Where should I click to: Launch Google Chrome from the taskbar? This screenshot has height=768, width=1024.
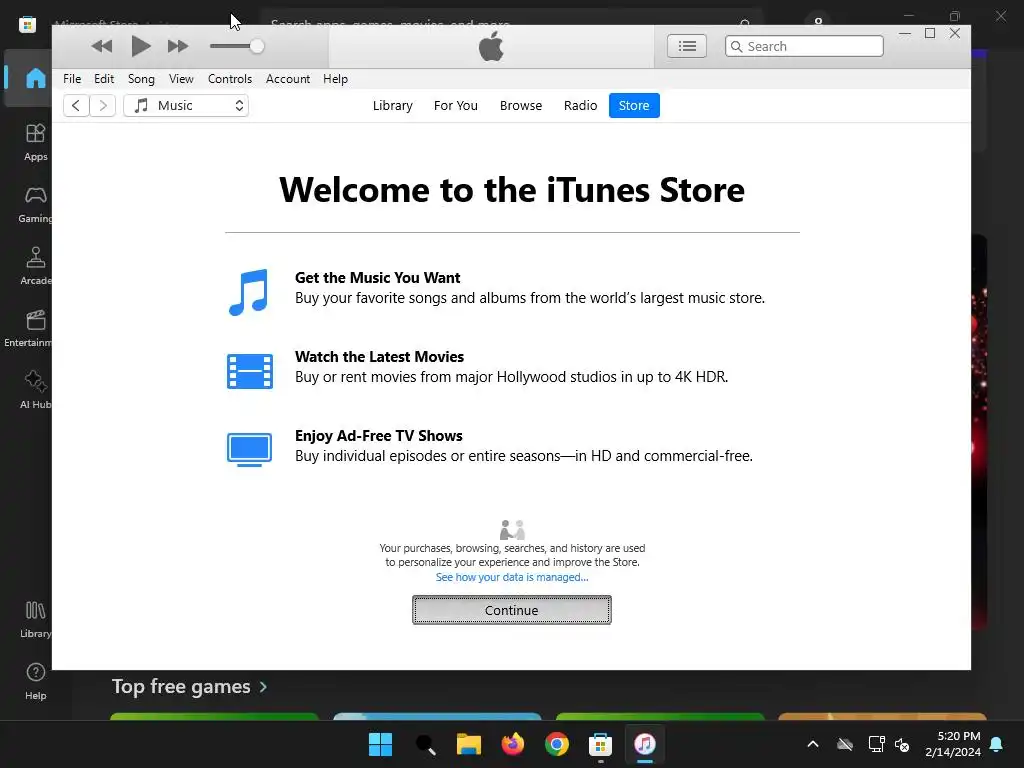pyautogui.click(x=557, y=744)
